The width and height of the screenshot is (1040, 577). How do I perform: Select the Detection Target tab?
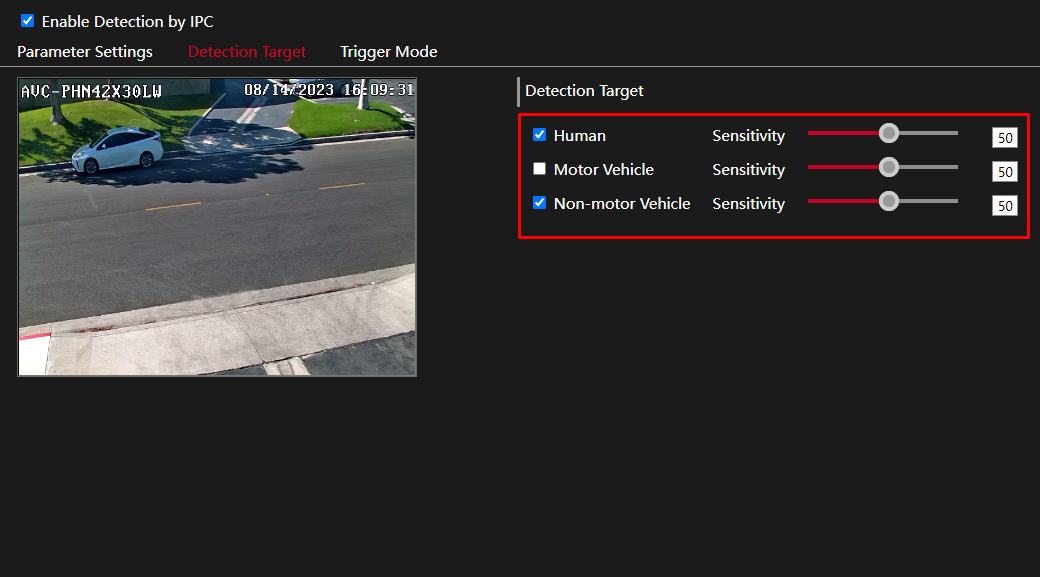[x=247, y=52]
